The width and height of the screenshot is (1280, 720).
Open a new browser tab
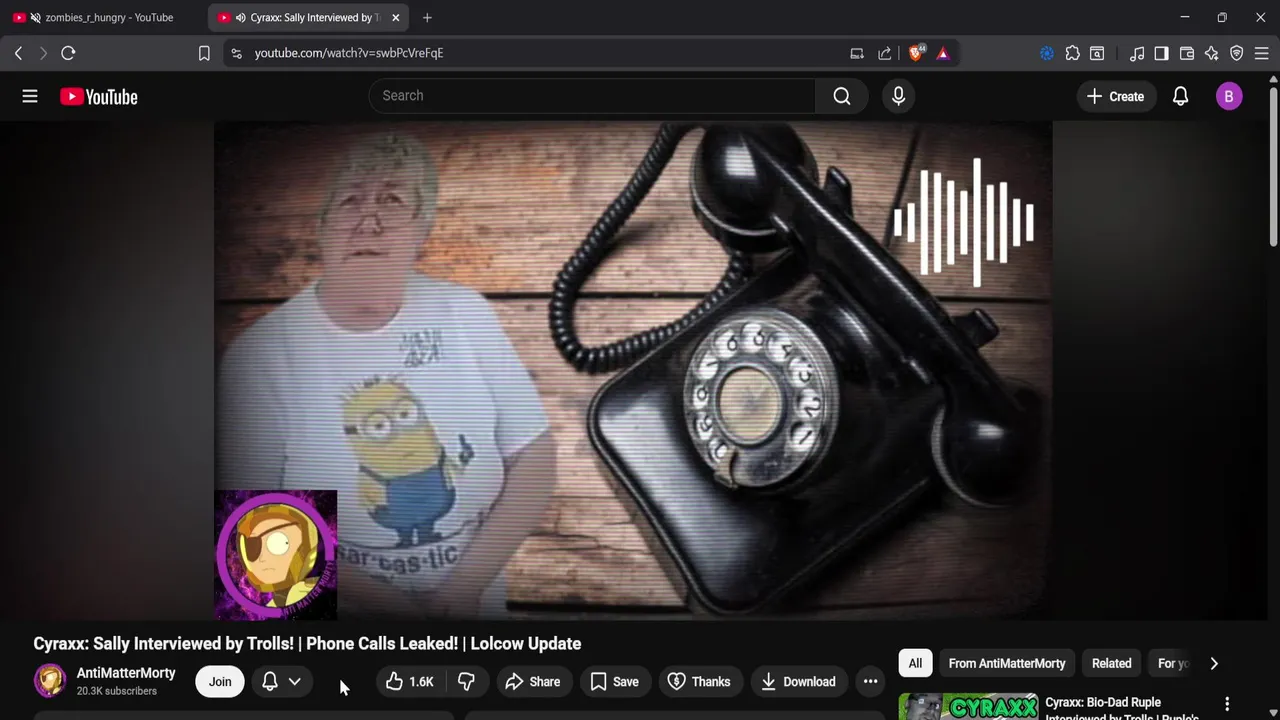pos(427,17)
